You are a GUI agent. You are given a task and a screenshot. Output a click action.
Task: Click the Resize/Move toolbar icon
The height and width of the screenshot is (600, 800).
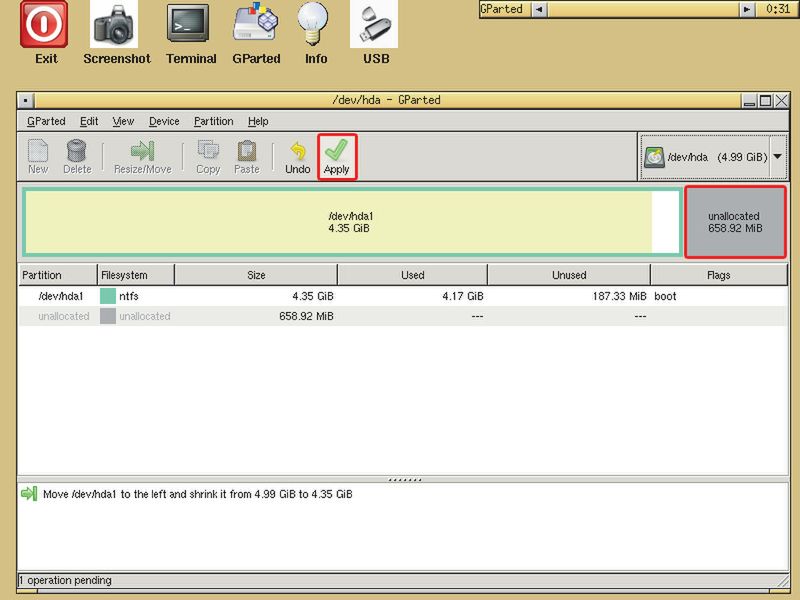(142, 151)
